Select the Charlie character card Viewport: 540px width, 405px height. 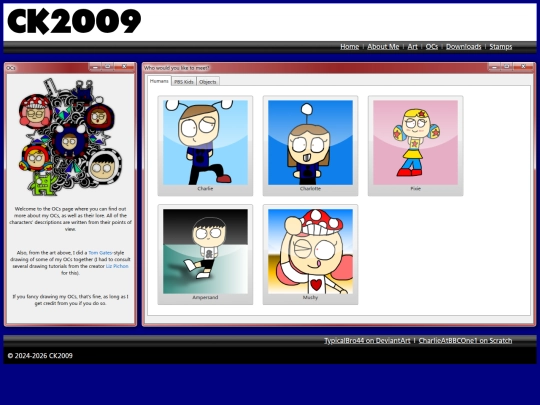click(205, 146)
